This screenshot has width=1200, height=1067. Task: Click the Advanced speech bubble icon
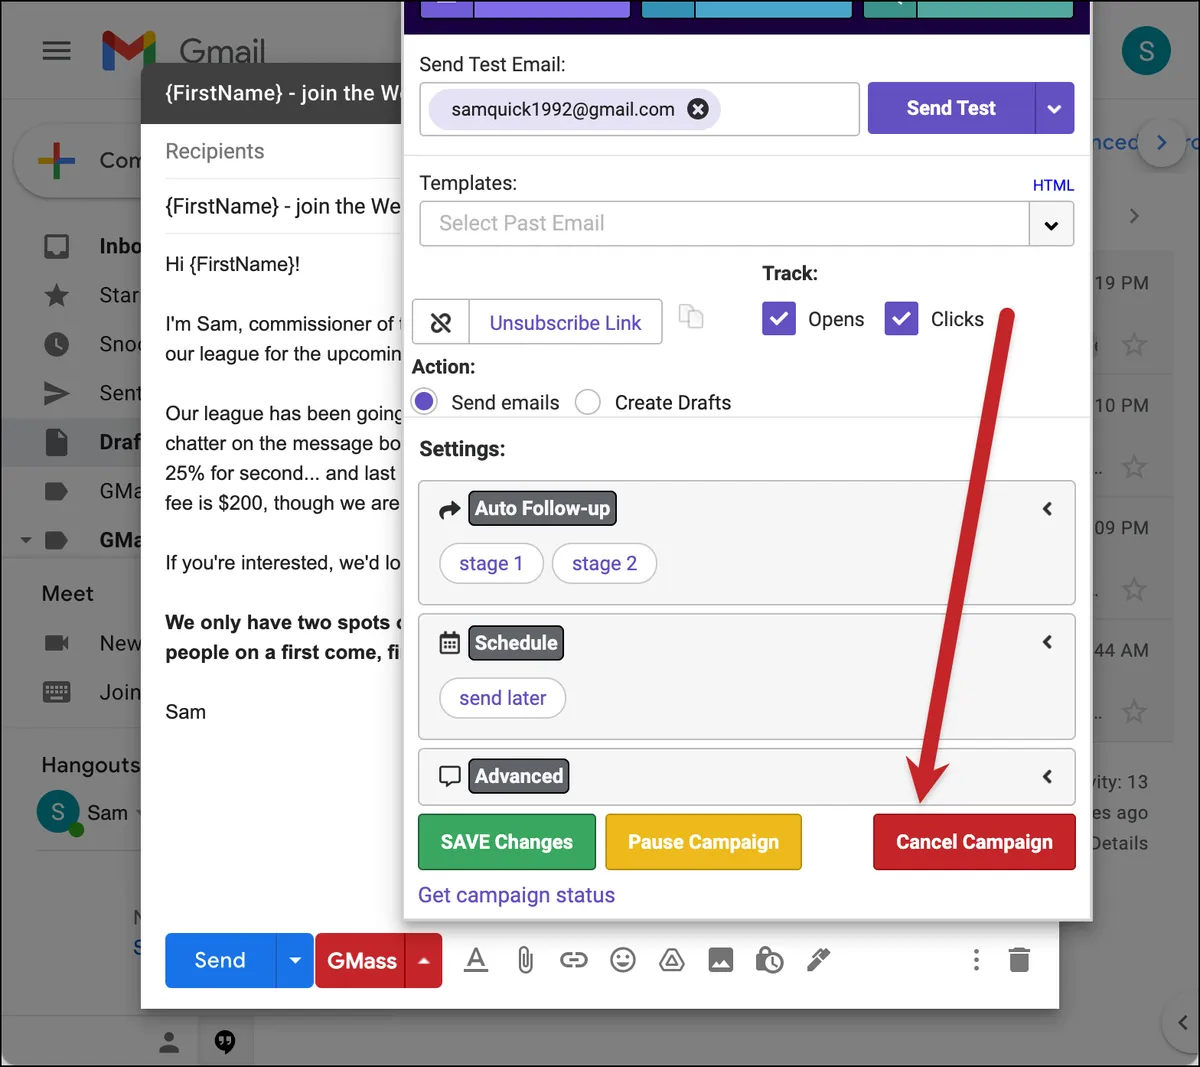tap(450, 777)
